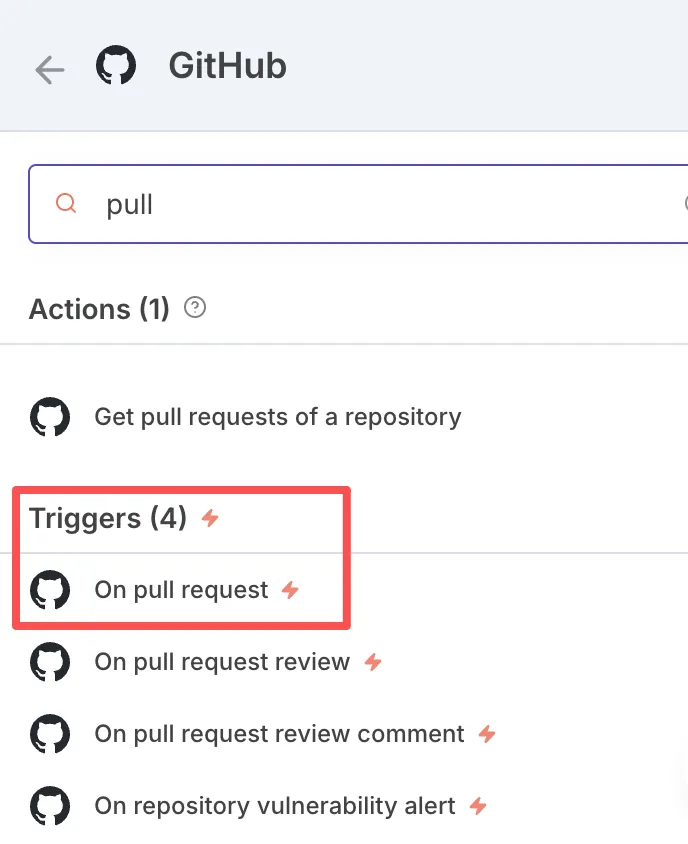Choose the On repository vulnerability alert trigger
688x844 pixels.
pos(275,806)
